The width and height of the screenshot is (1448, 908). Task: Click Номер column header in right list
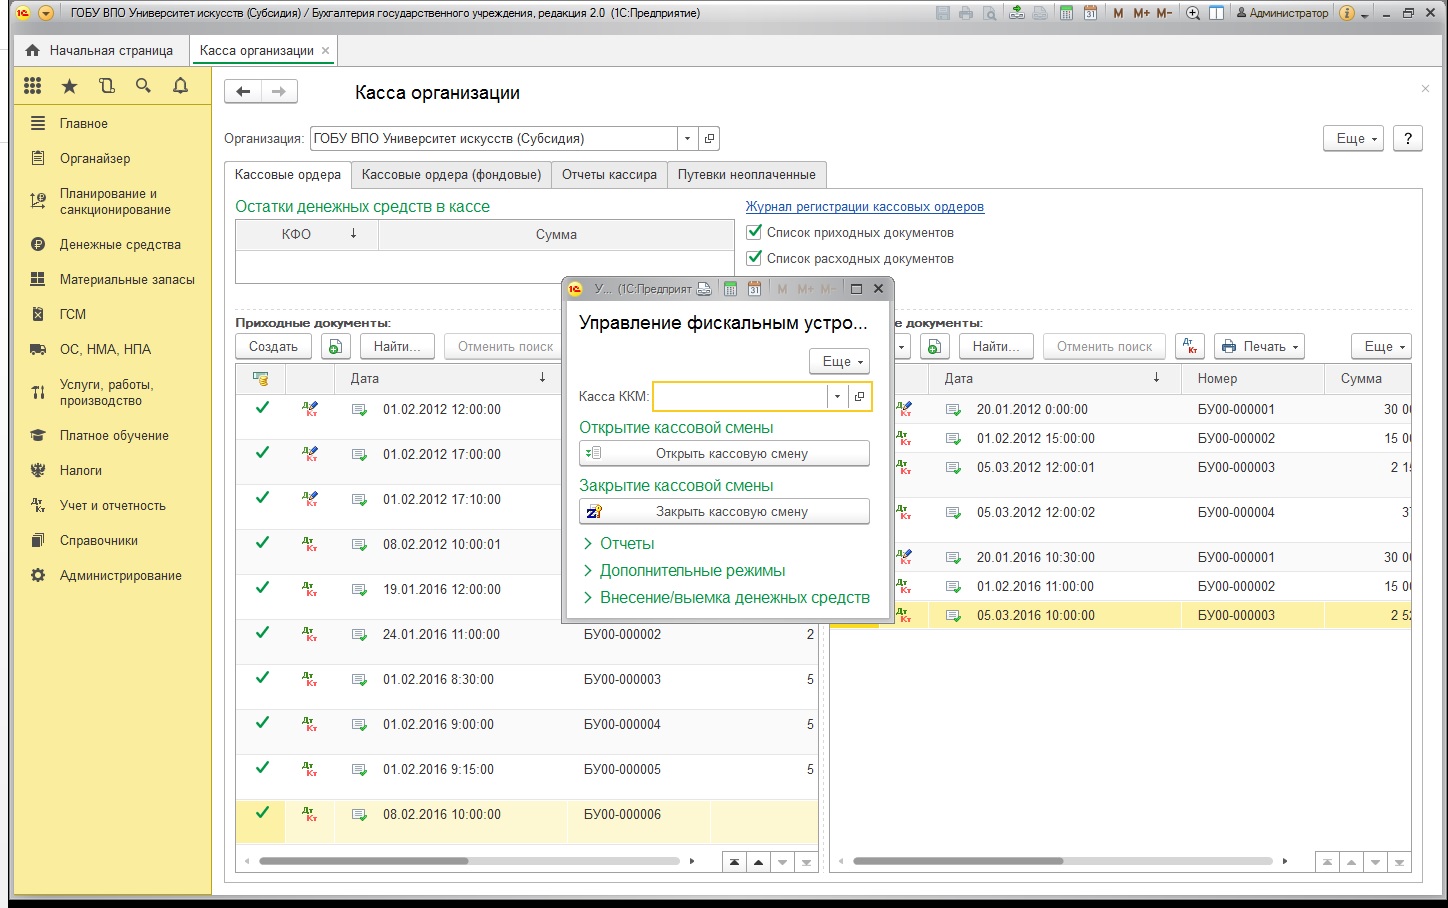coord(1254,378)
